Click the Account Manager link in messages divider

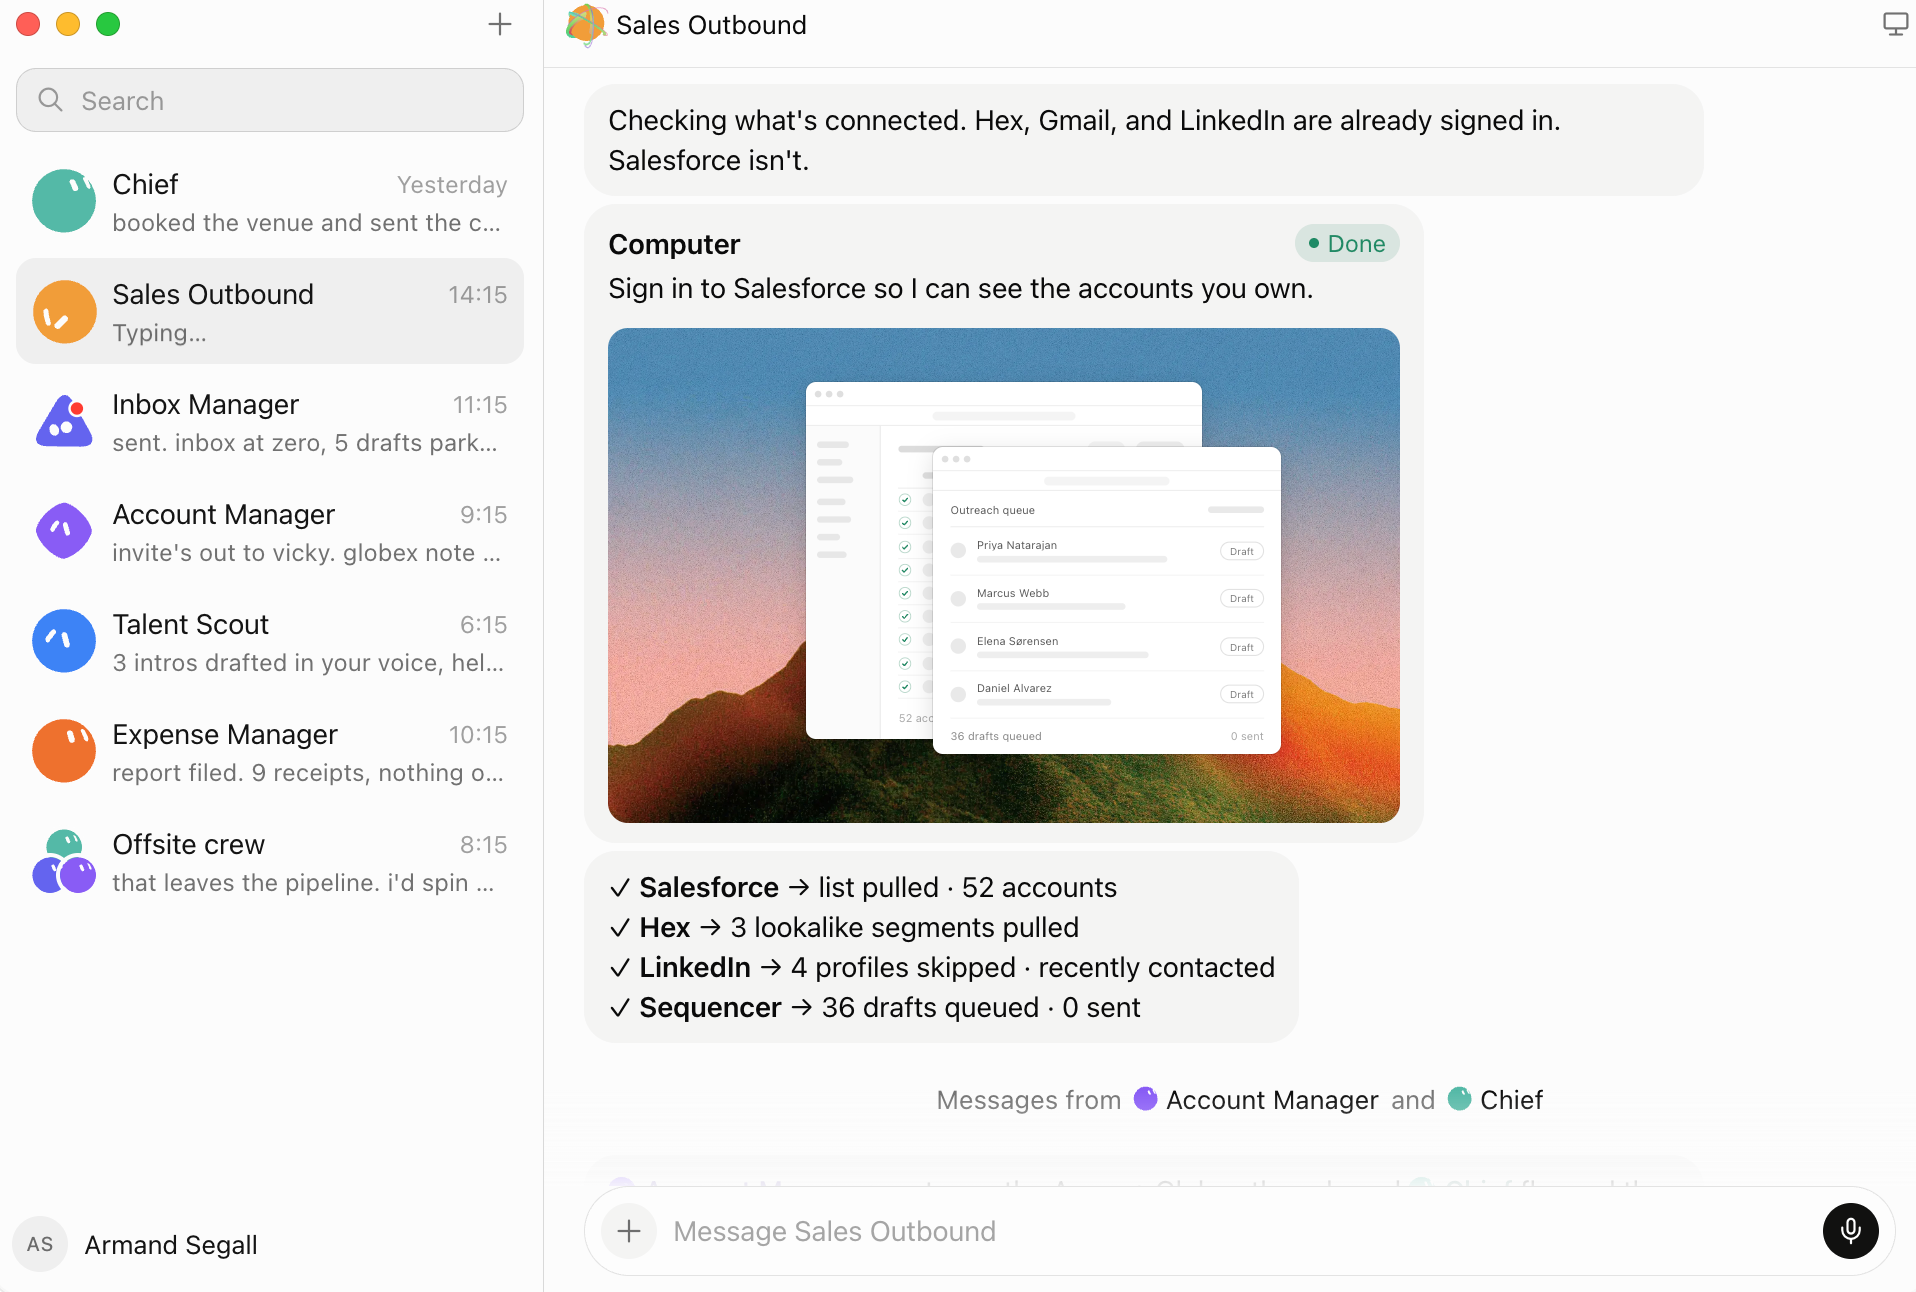[x=1256, y=1100]
